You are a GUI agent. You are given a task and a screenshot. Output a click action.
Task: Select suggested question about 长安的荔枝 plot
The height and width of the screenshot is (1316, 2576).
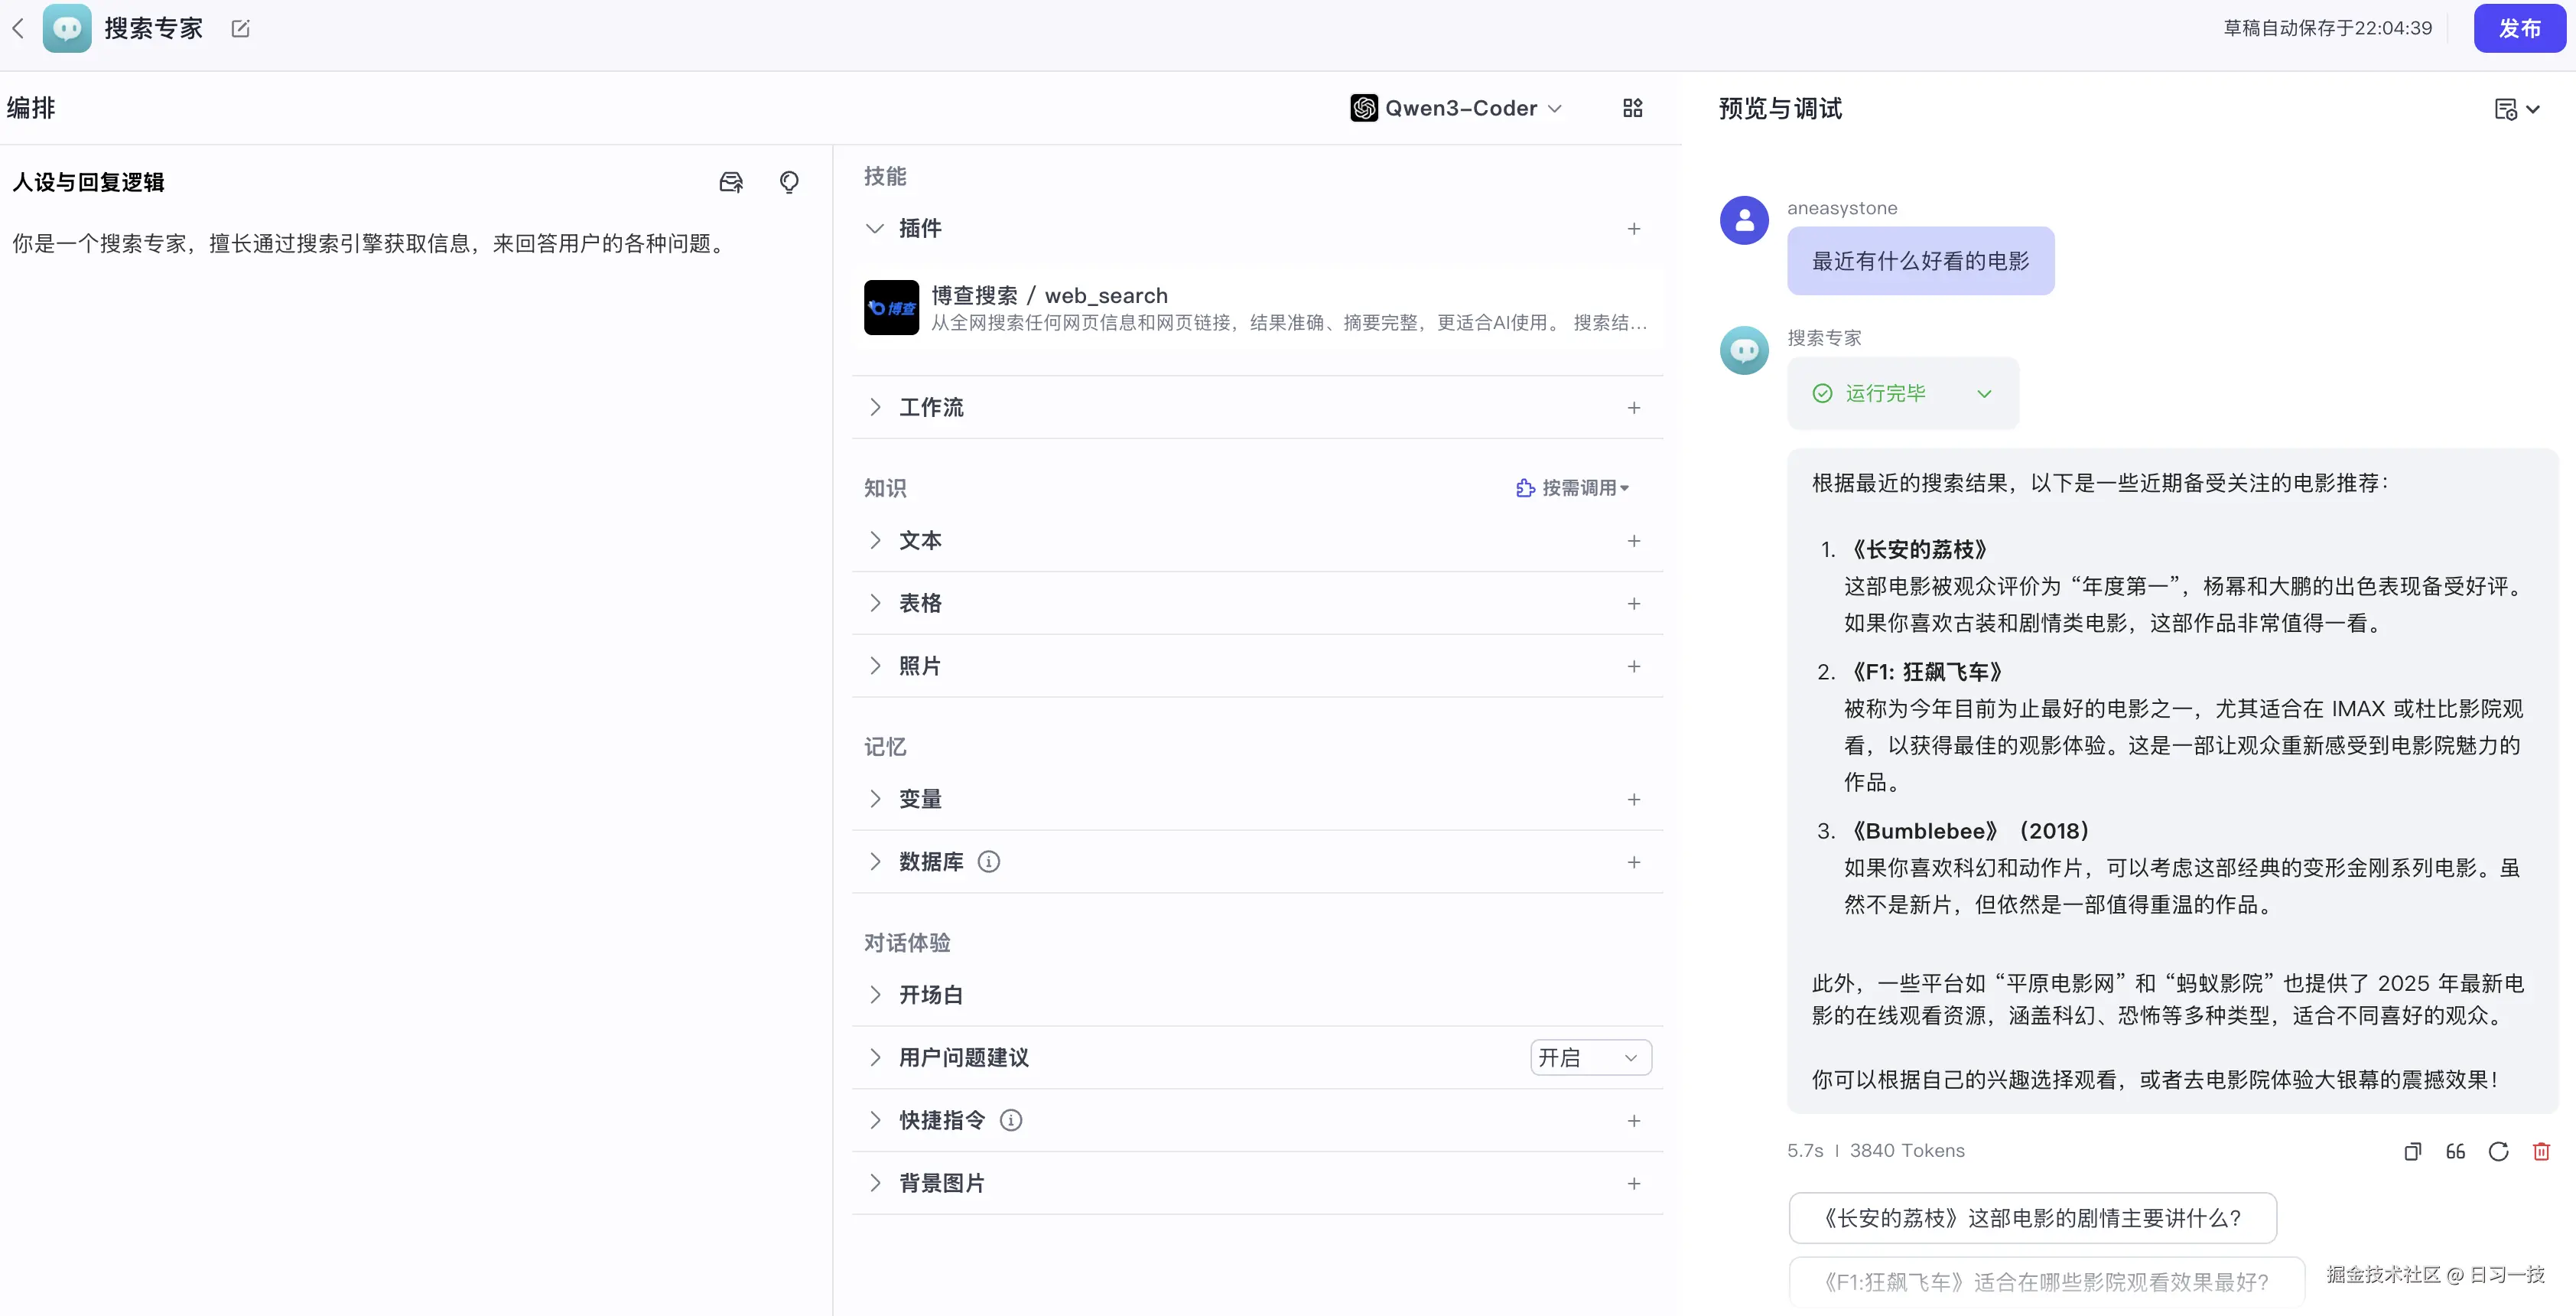click(x=2031, y=1218)
